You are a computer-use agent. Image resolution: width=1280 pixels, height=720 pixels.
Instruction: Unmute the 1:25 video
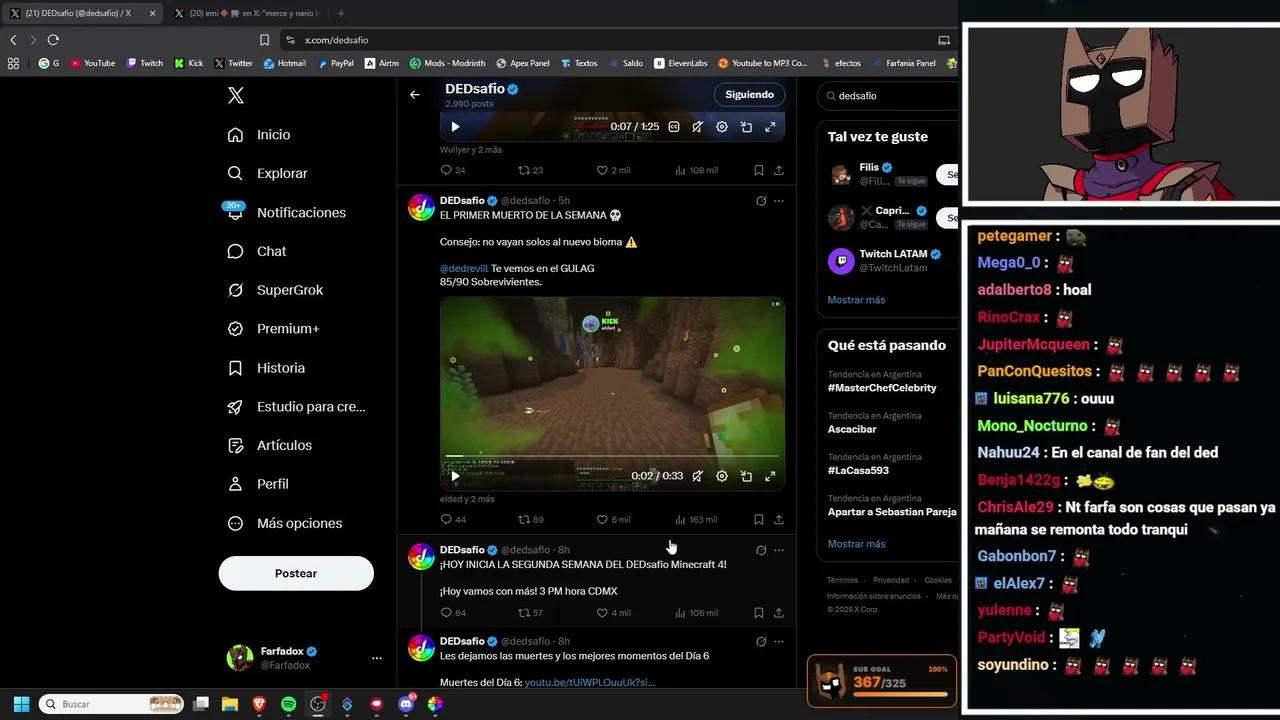click(x=698, y=127)
